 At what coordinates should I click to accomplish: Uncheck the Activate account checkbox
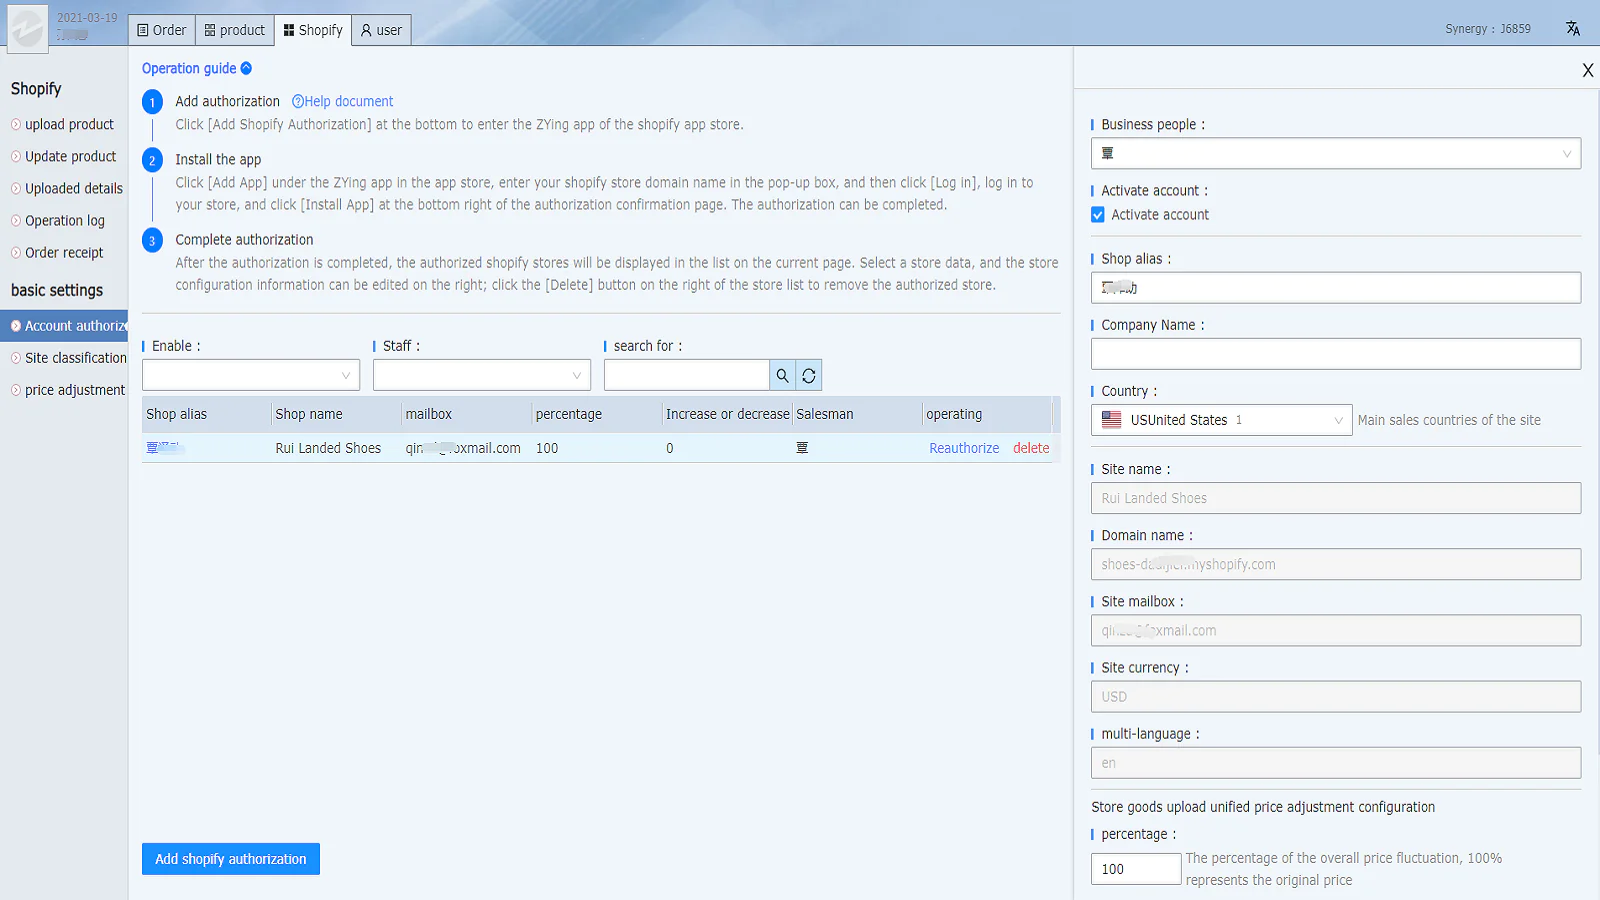(1098, 215)
